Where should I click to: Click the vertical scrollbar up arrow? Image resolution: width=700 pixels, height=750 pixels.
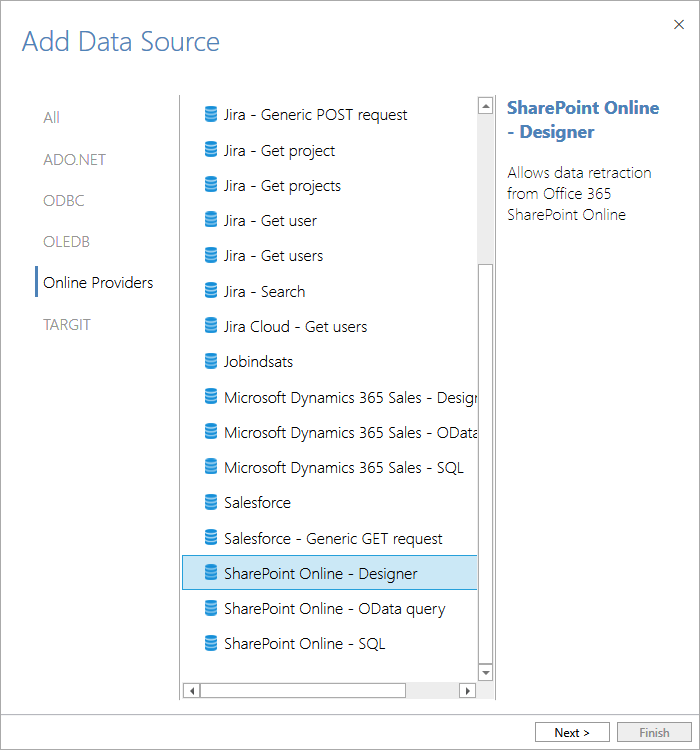[486, 106]
